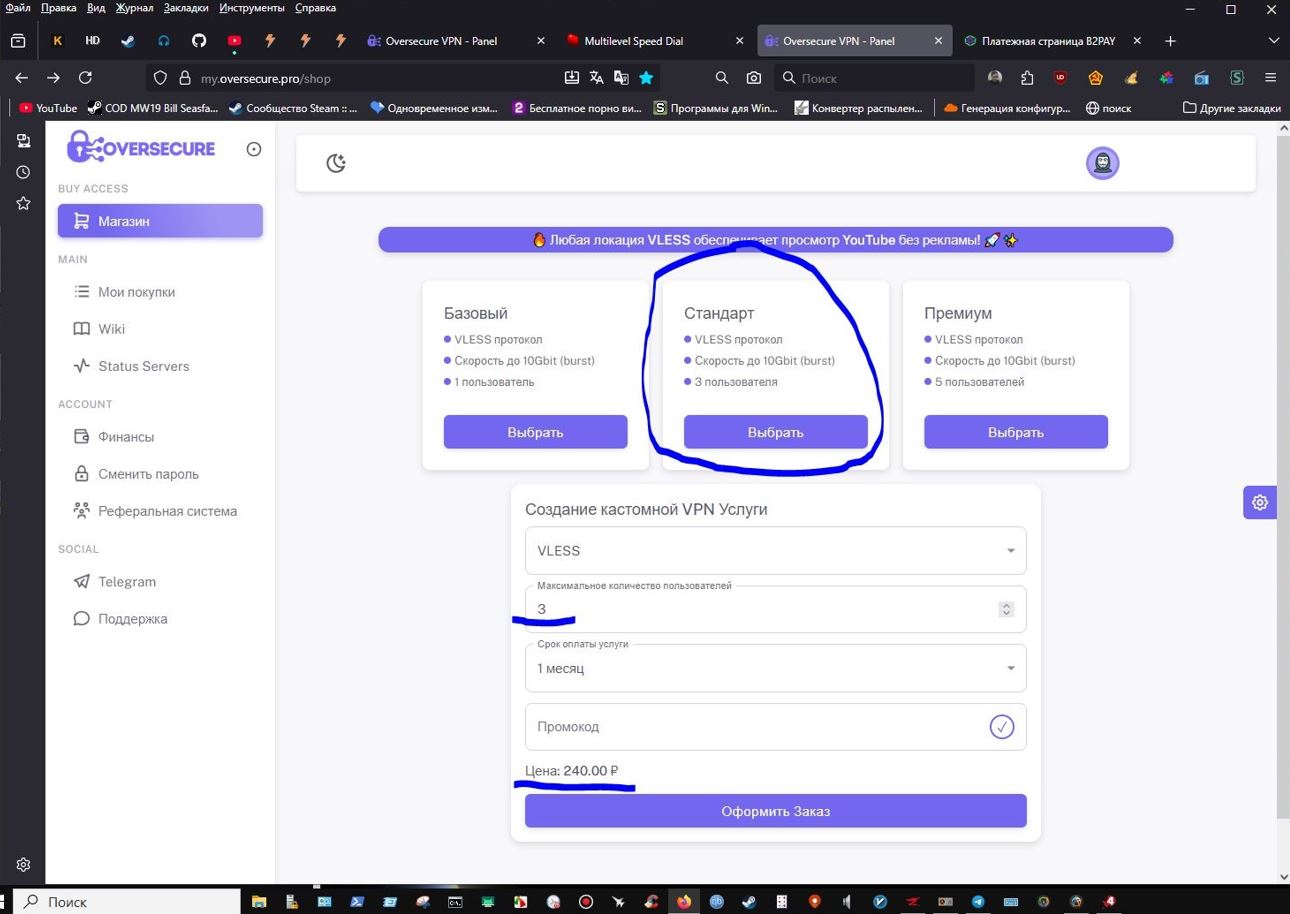Click the Telegram paper-plane icon in sidebar
The width and height of the screenshot is (1290, 914).
(x=82, y=582)
